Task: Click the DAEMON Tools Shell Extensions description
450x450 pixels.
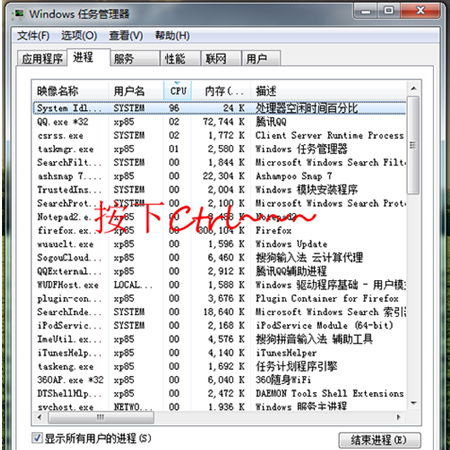Action: pos(330,394)
